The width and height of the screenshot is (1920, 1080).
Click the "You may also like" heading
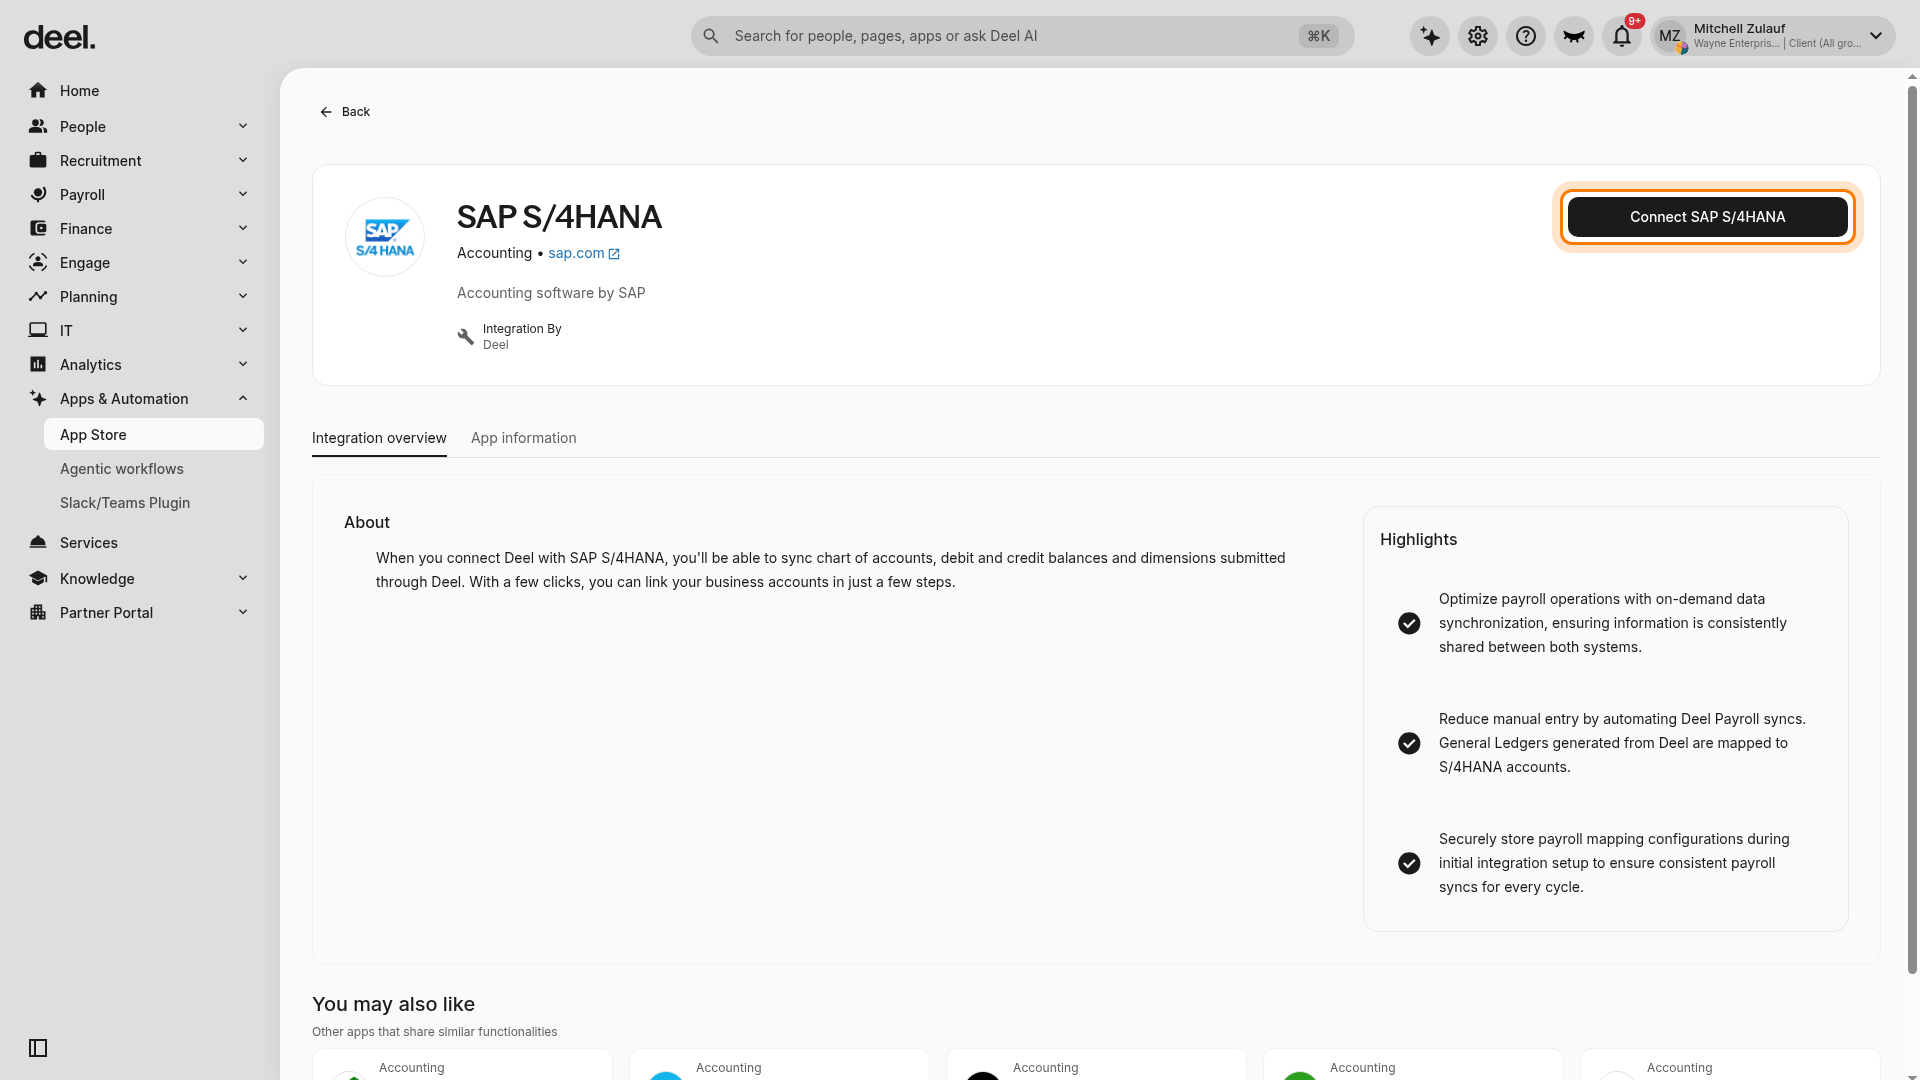[393, 1005]
